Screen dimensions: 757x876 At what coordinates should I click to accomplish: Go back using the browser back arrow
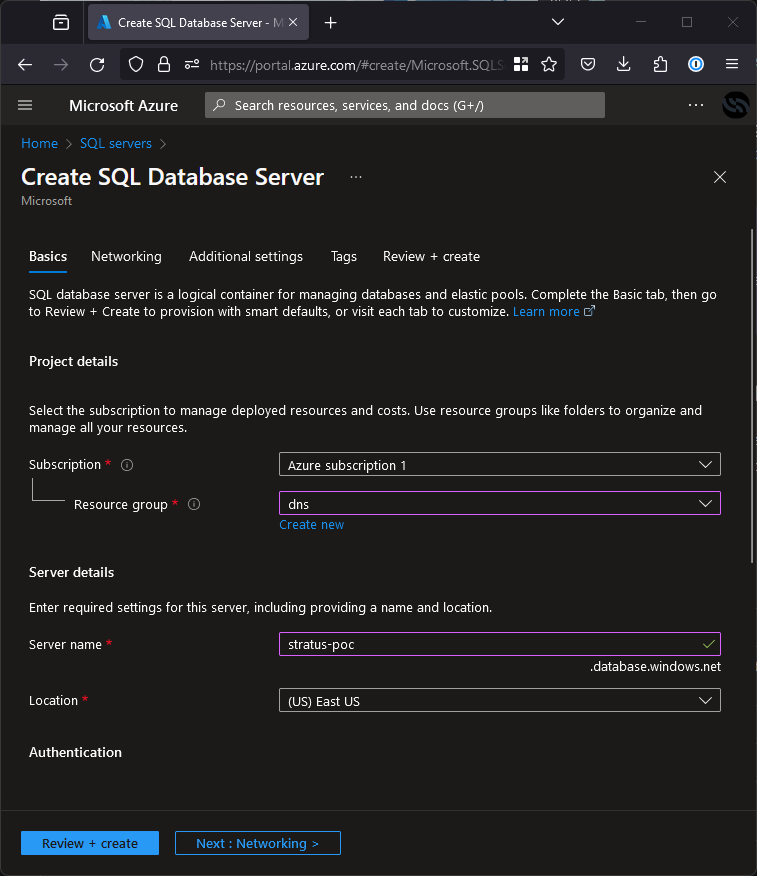[25, 65]
